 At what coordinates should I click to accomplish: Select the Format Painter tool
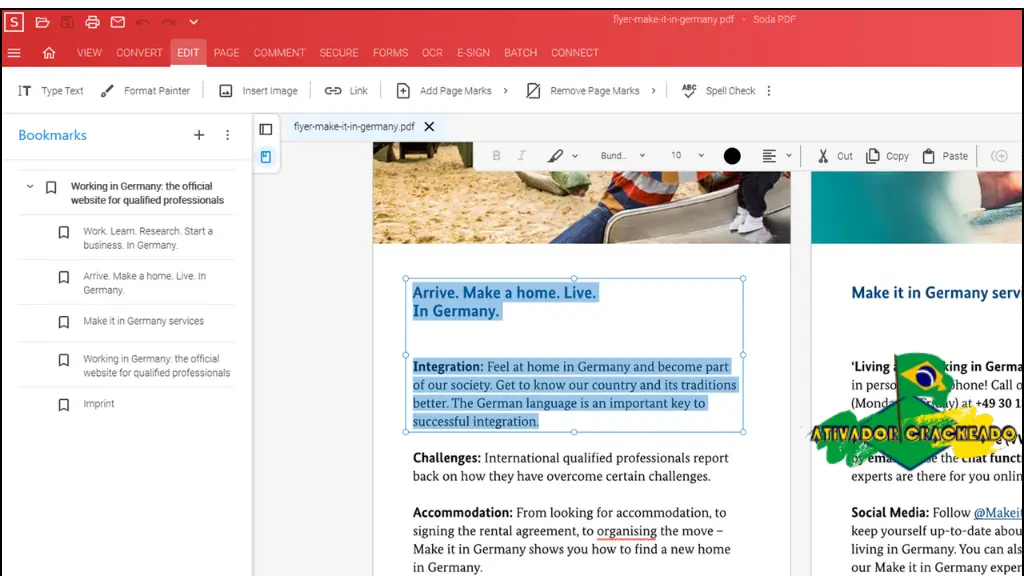(145, 91)
